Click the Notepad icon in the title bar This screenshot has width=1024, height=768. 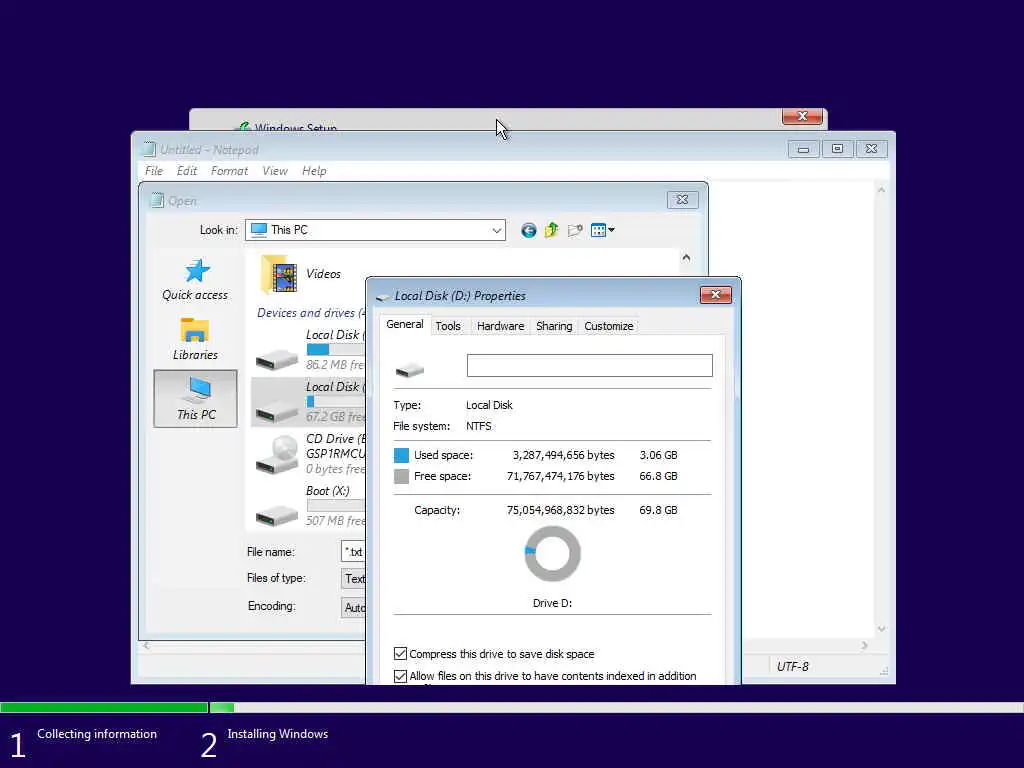coord(150,150)
